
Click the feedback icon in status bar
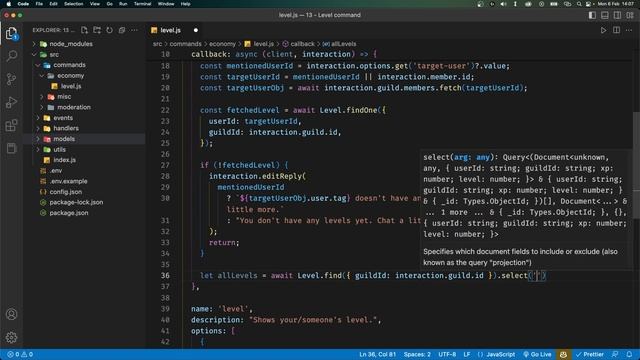[x=615, y=354]
